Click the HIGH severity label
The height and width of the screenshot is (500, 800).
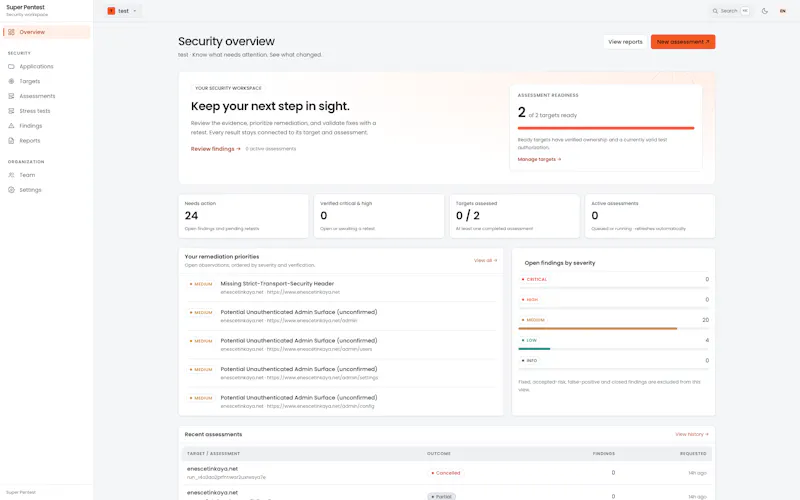coord(530,299)
